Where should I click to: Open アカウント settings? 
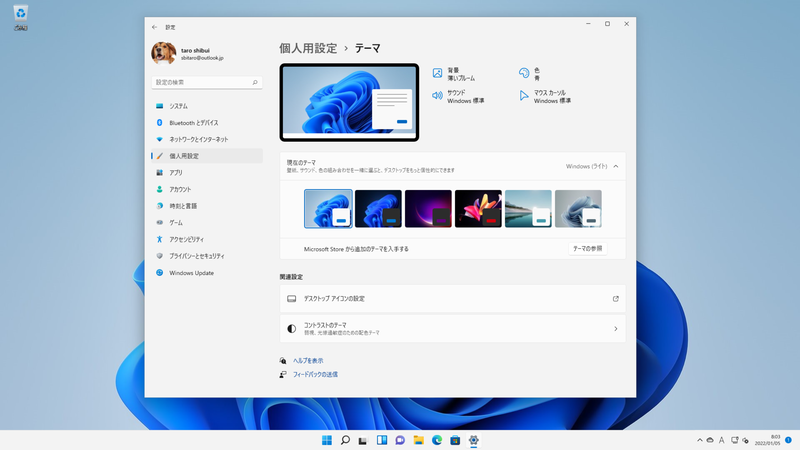click(x=207, y=189)
